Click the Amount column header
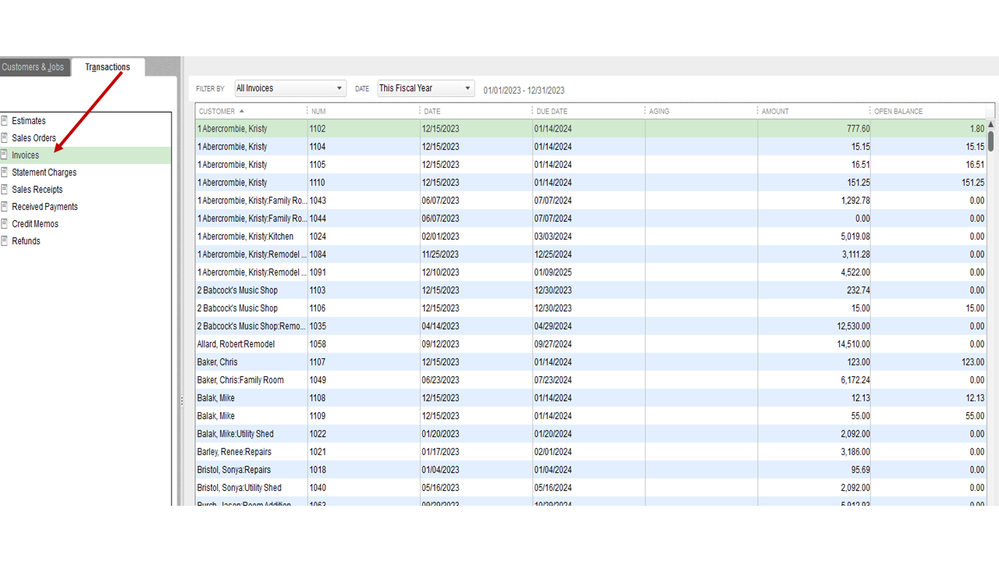999x562 pixels. coord(775,111)
